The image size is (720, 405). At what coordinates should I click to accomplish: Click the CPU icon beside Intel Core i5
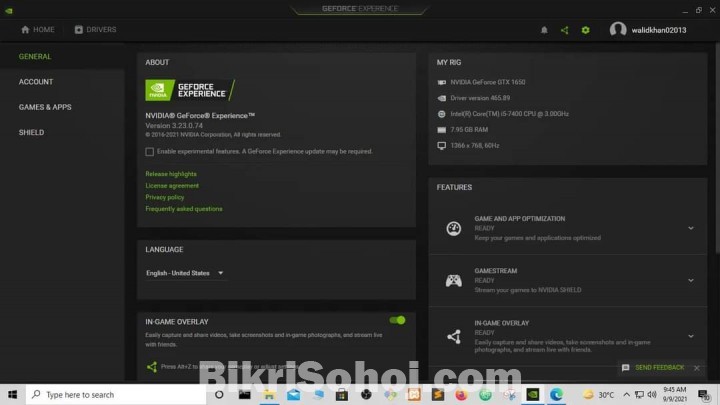coord(442,114)
